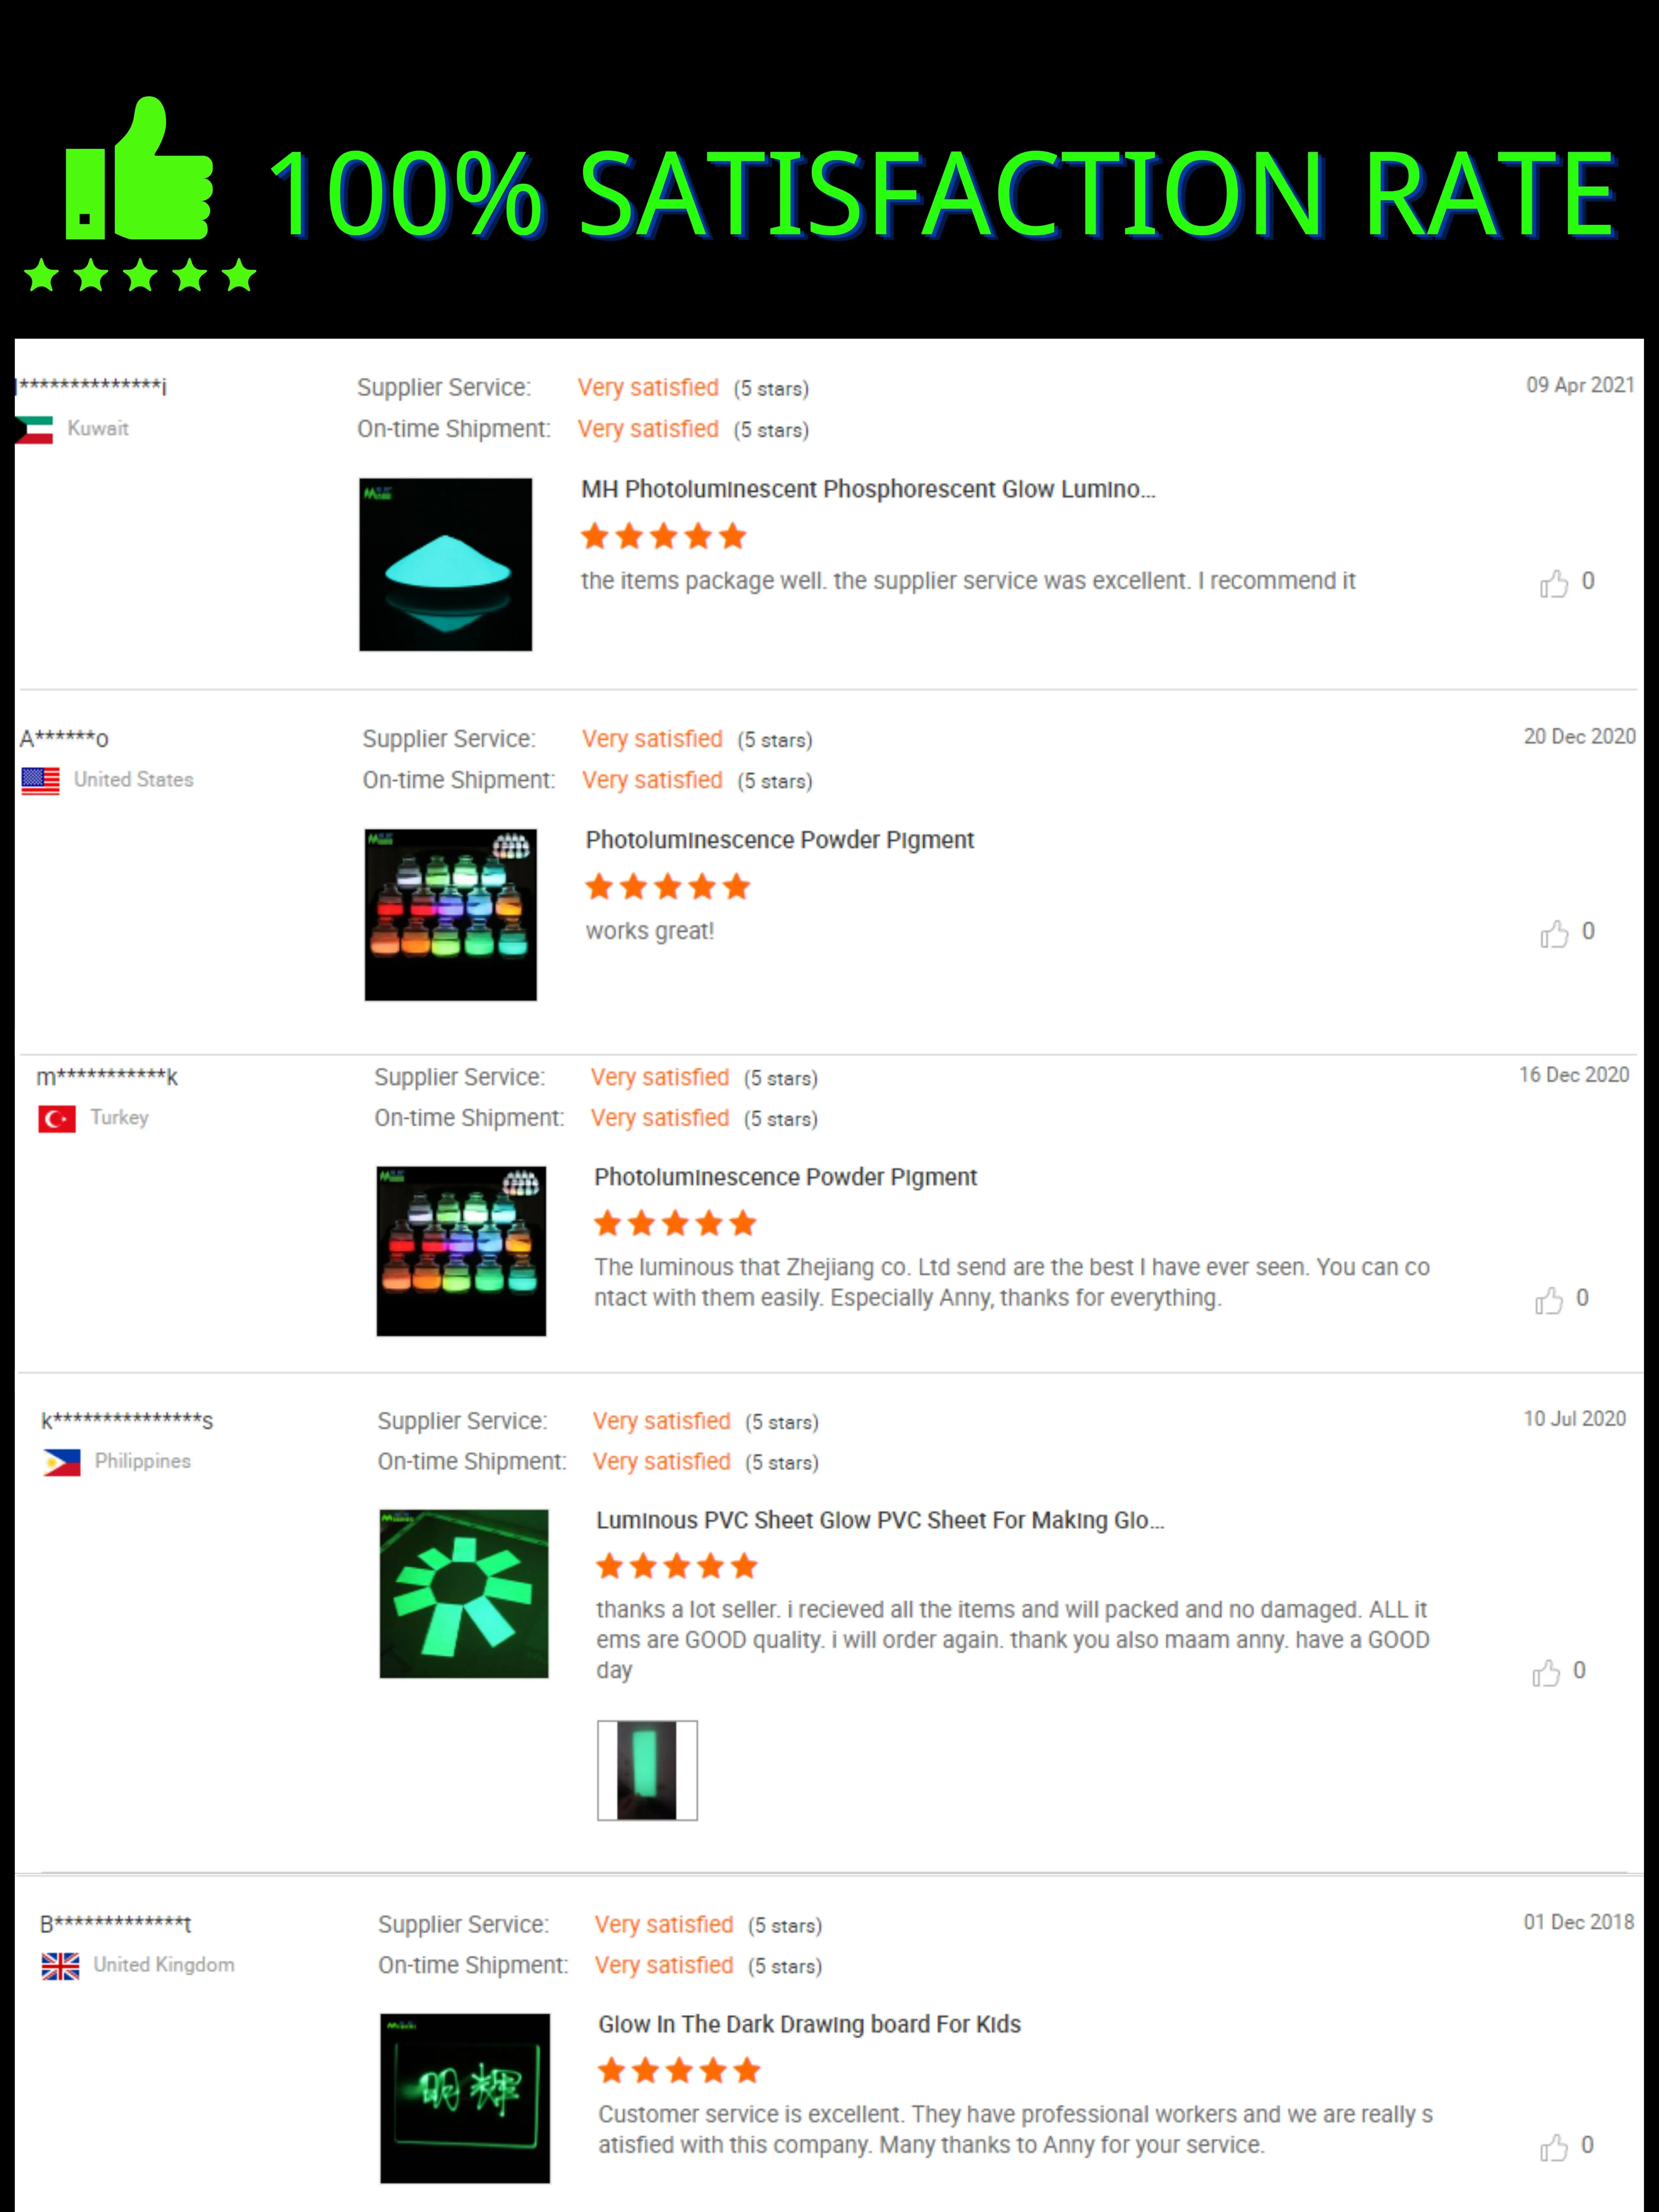
Task: Open the green PVC sheet product thumbnail
Action: [x=464, y=1593]
